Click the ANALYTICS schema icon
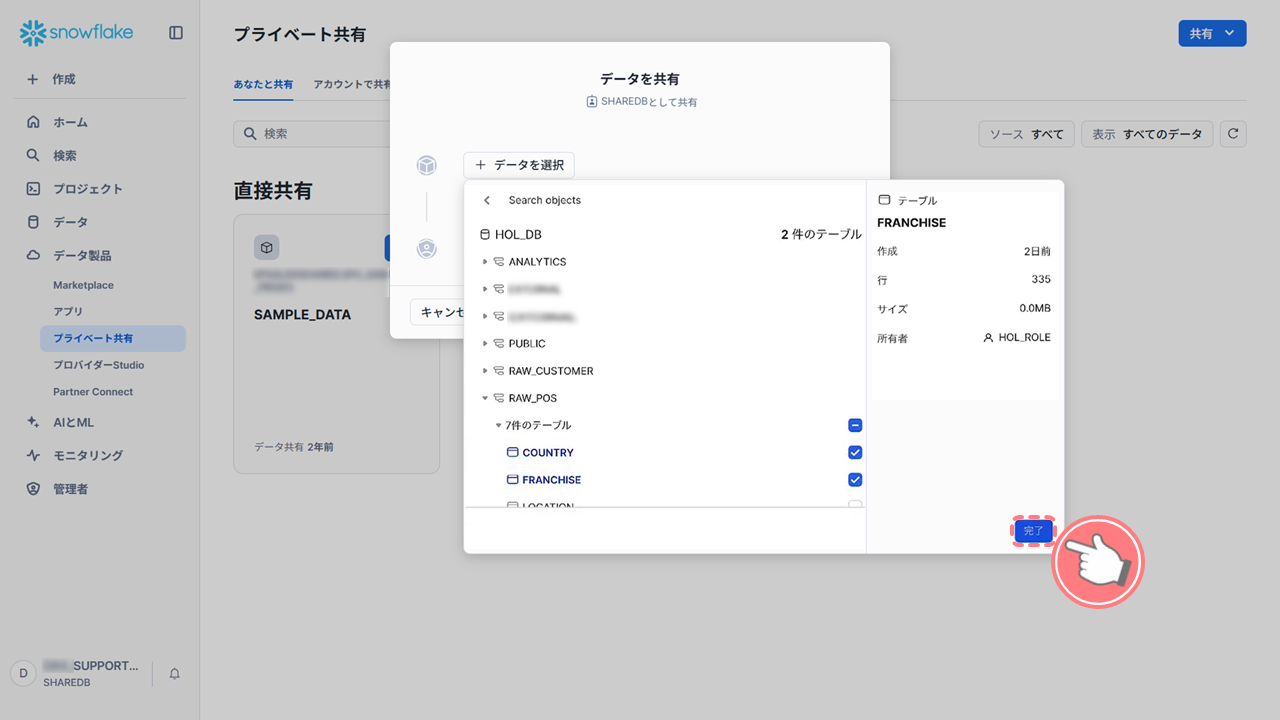Image resolution: width=1280 pixels, height=720 pixels. (498, 262)
